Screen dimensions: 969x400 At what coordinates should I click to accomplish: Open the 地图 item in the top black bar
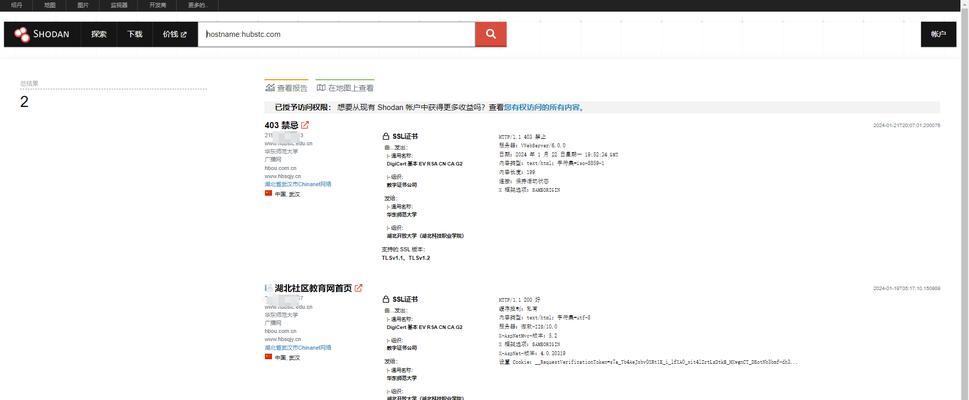click(49, 5)
